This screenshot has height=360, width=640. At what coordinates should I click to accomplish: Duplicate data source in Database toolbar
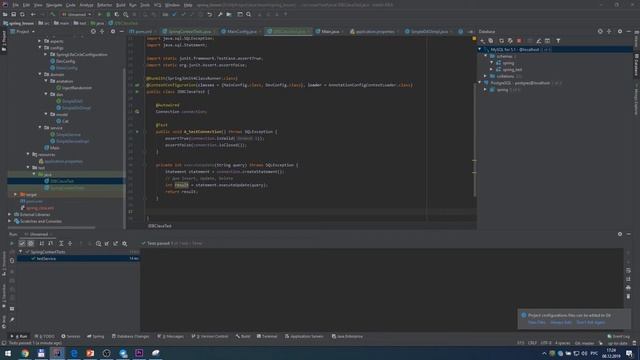pyautogui.click(x=491, y=41)
